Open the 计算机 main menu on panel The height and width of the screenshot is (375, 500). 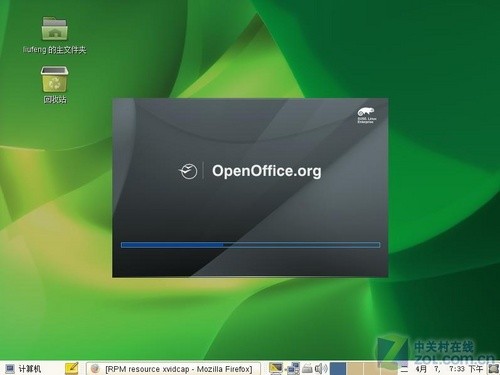point(23,368)
